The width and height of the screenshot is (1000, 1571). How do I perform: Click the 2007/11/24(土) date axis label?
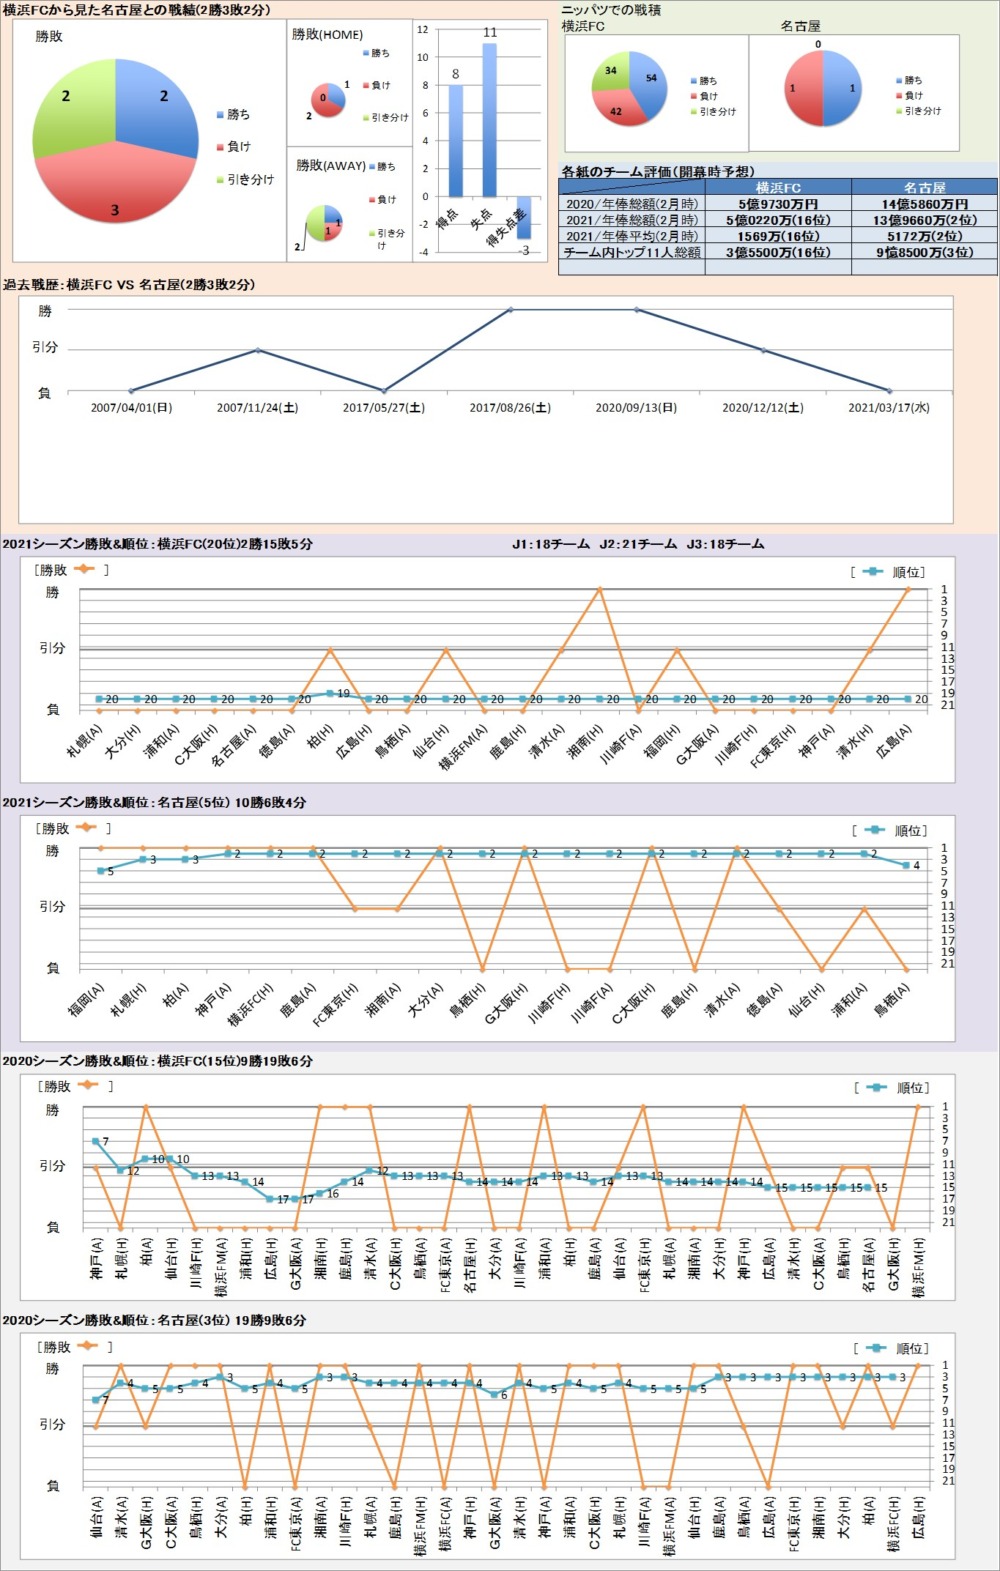click(257, 408)
